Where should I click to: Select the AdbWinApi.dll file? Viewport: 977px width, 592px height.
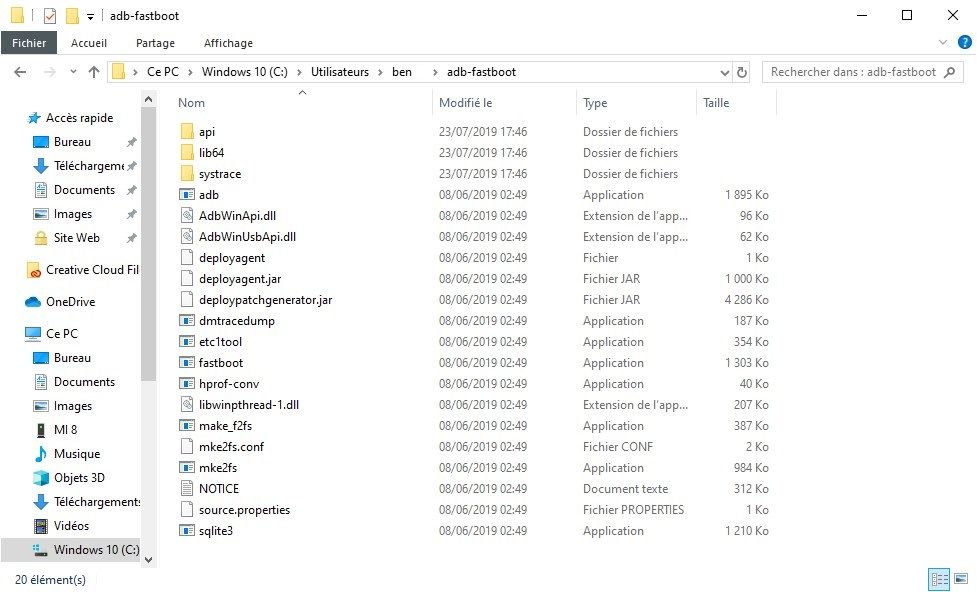tap(237, 216)
